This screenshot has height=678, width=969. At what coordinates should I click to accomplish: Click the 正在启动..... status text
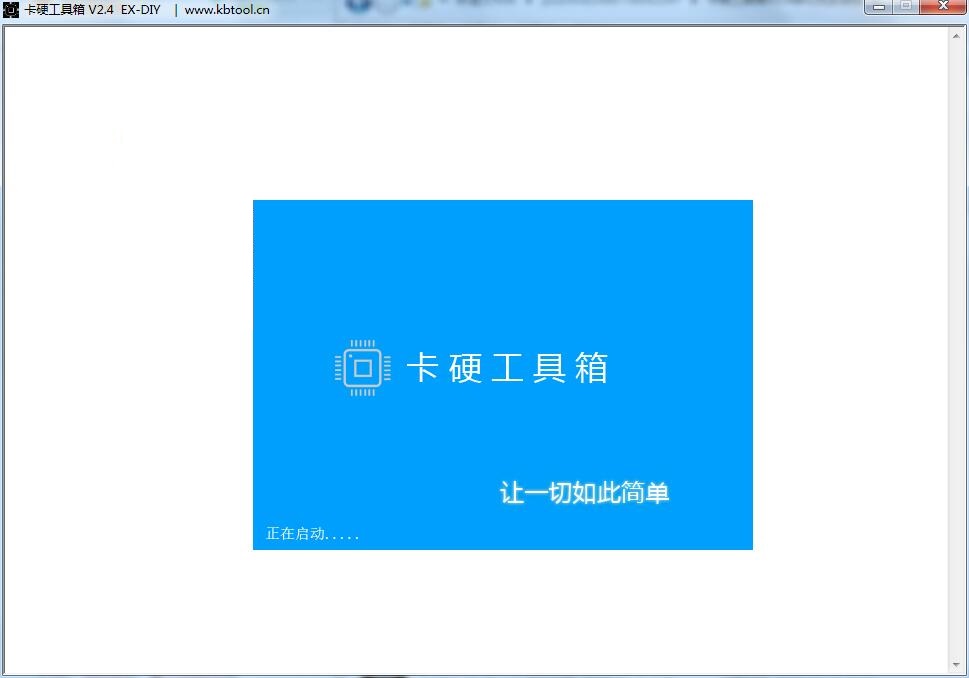click(x=312, y=533)
